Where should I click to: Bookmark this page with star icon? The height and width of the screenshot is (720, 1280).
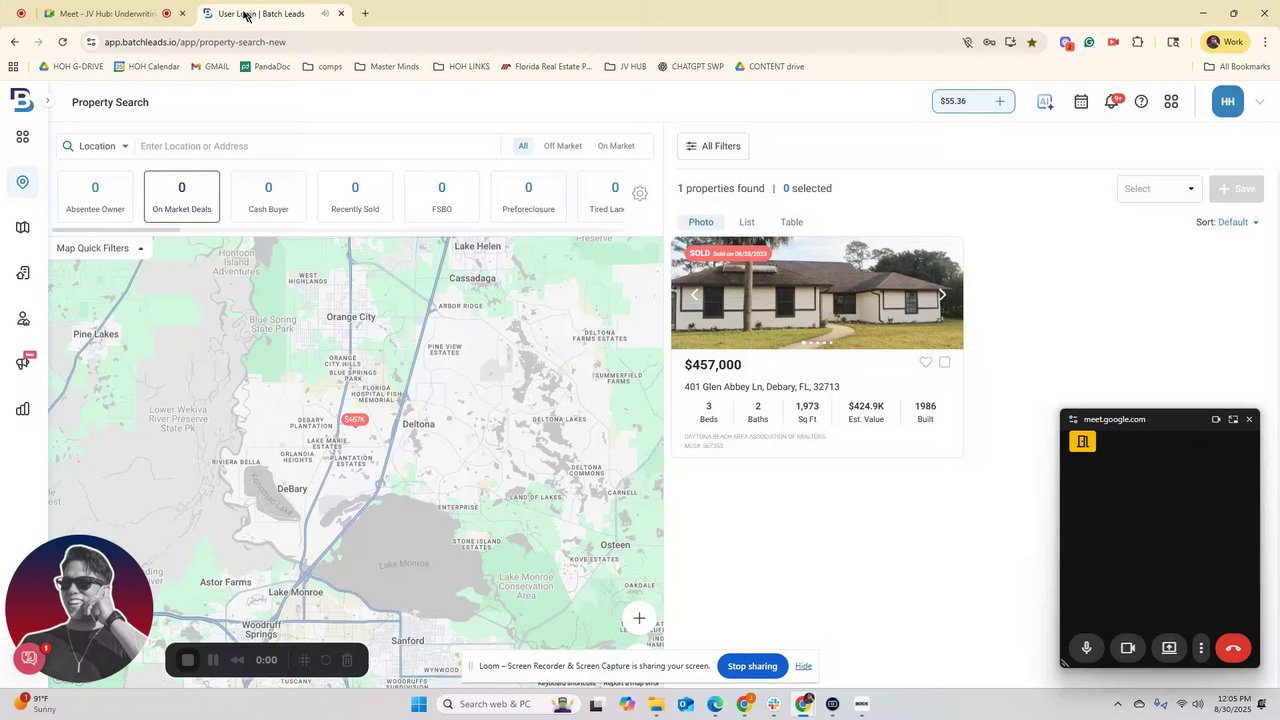coord(1032,42)
